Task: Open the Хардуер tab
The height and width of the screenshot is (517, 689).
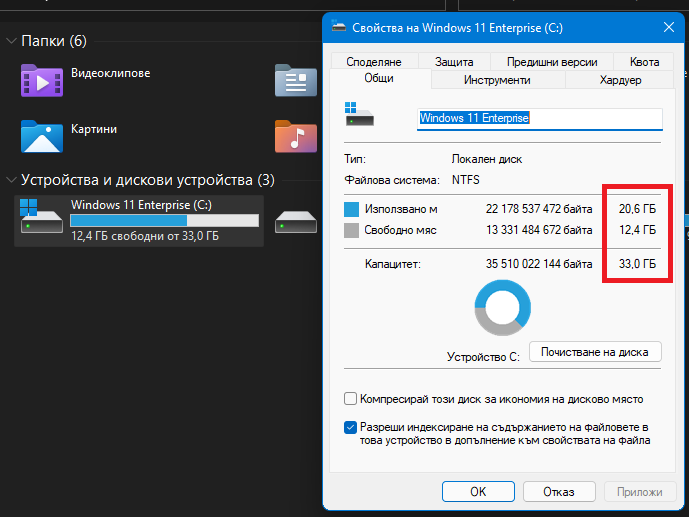Action: 620,80
